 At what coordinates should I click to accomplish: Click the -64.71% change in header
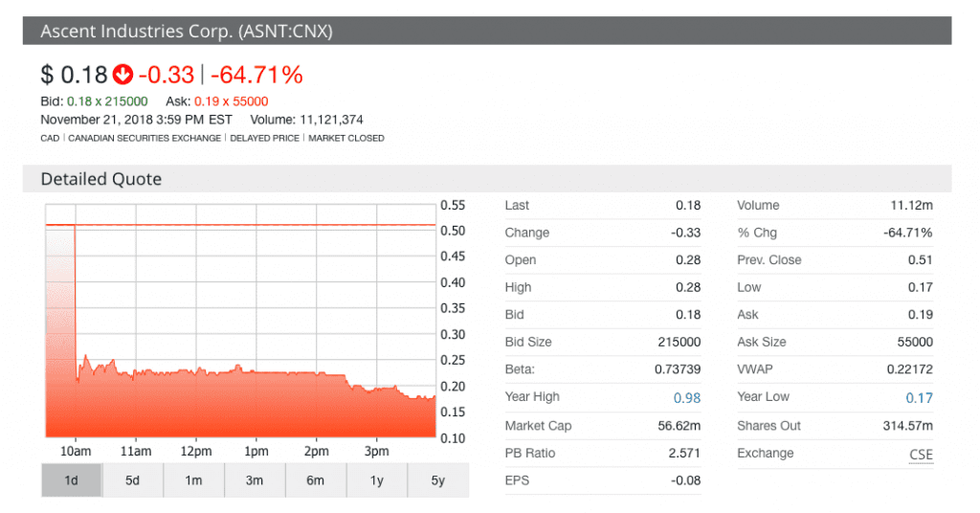(x=256, y=75)
